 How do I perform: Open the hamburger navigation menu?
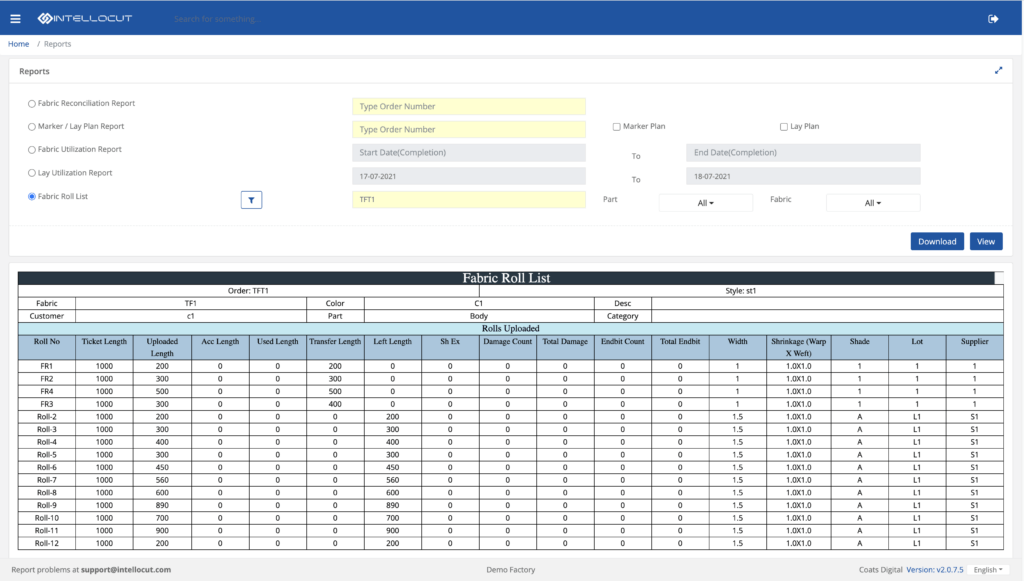click(14, 17)
